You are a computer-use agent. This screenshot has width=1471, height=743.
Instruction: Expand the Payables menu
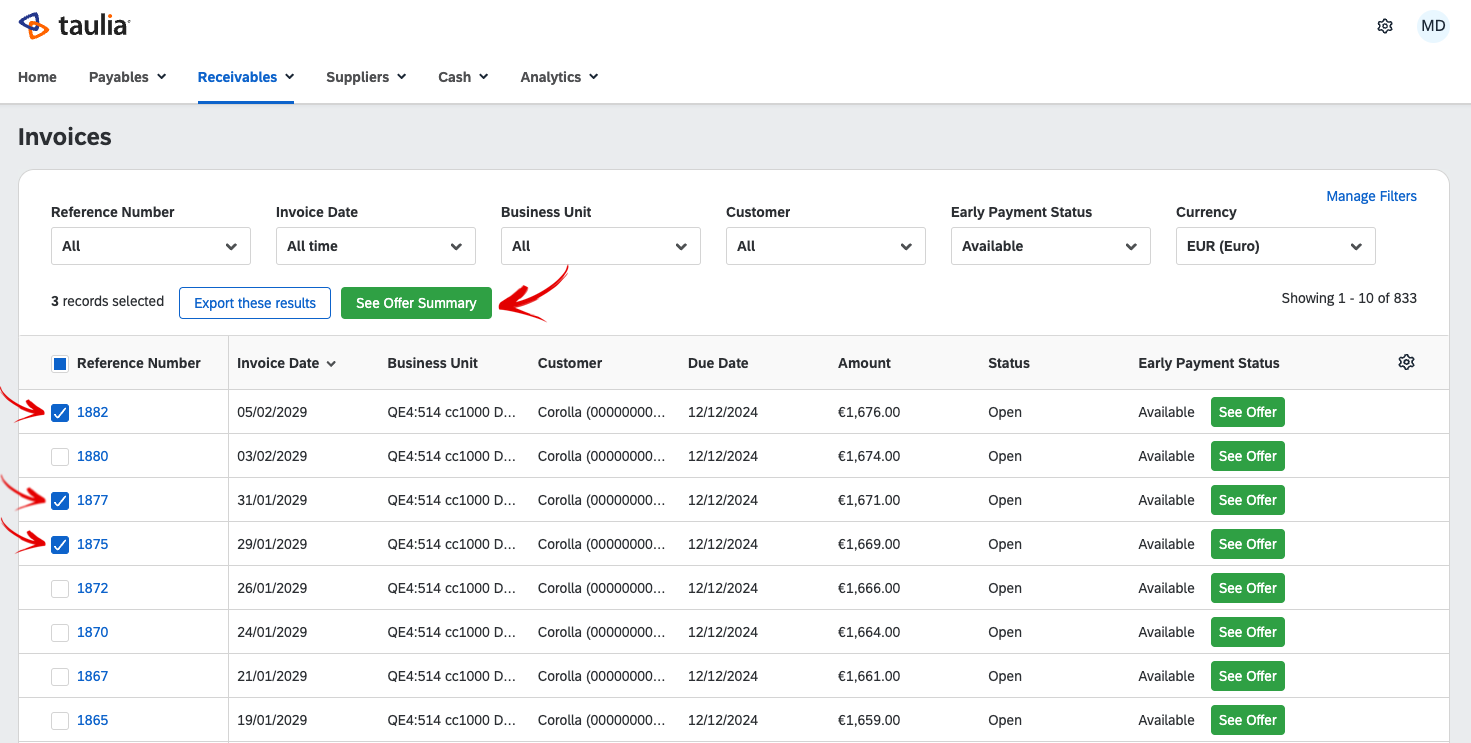[127, 77]
